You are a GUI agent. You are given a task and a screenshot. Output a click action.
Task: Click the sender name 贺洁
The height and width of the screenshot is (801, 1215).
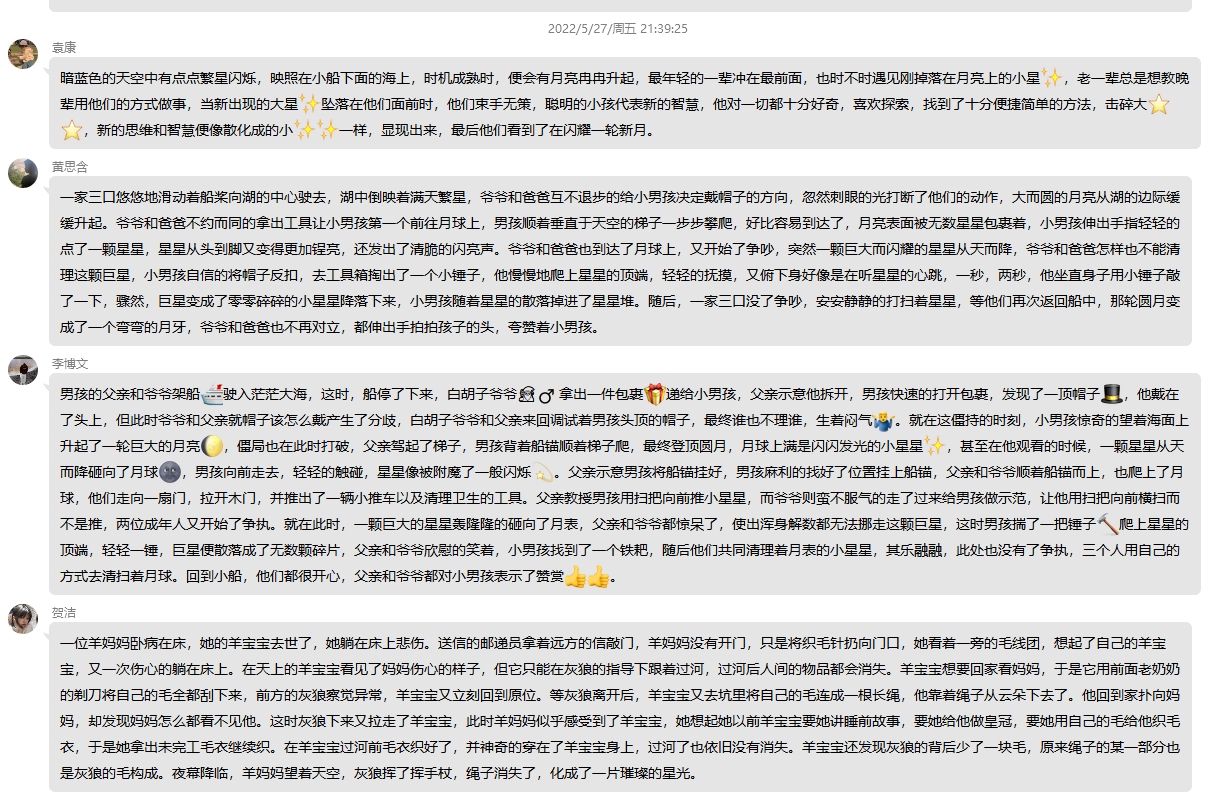64,612
